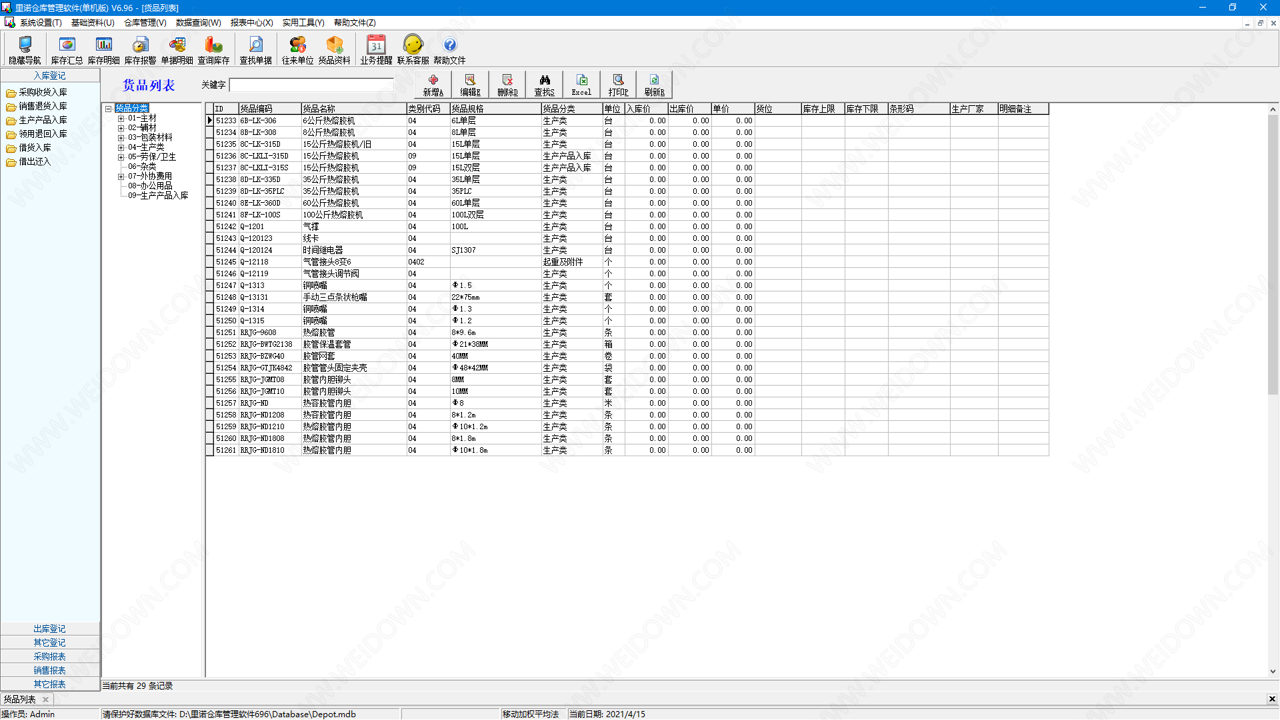Open the 报表中心(X) menu
Image resolution: width=1280 pixels, height=720 pixels.
click(252, 22)
